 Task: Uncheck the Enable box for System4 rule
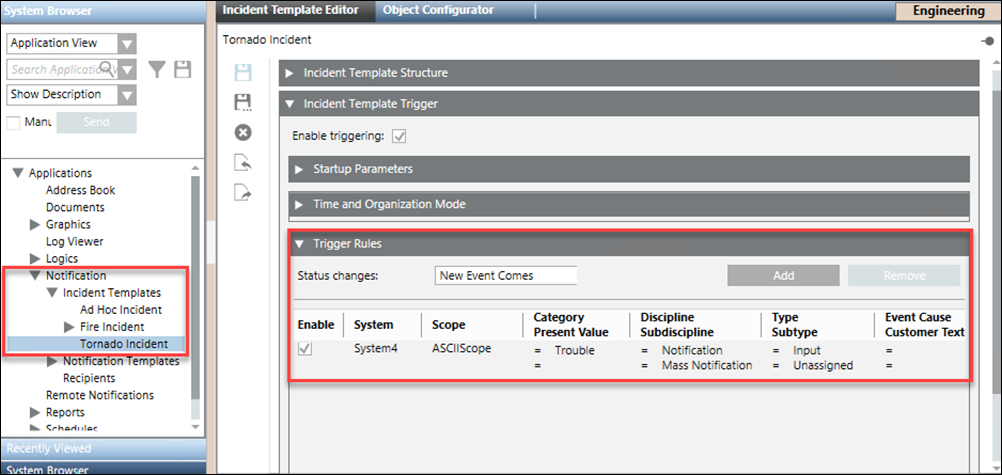tap(306, 350)
